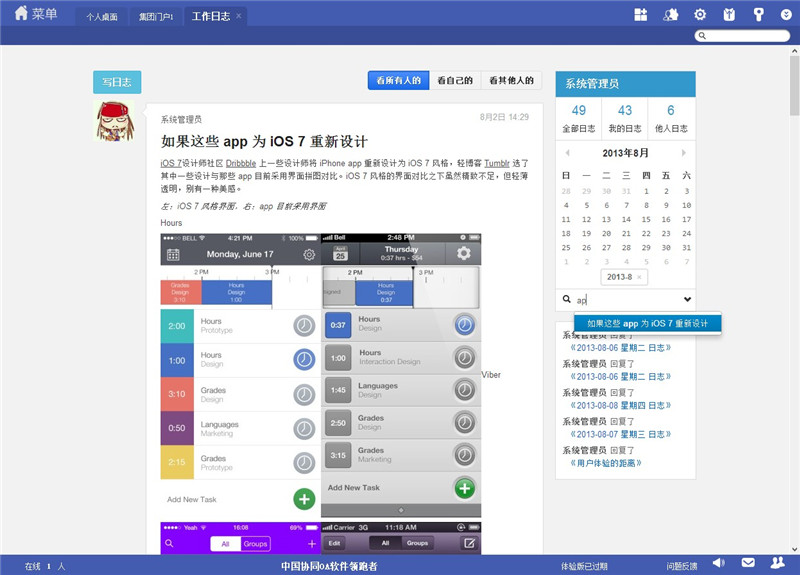
Task: Open the round dropdown arrow icon top right
Action: click(x=786, y=15)
